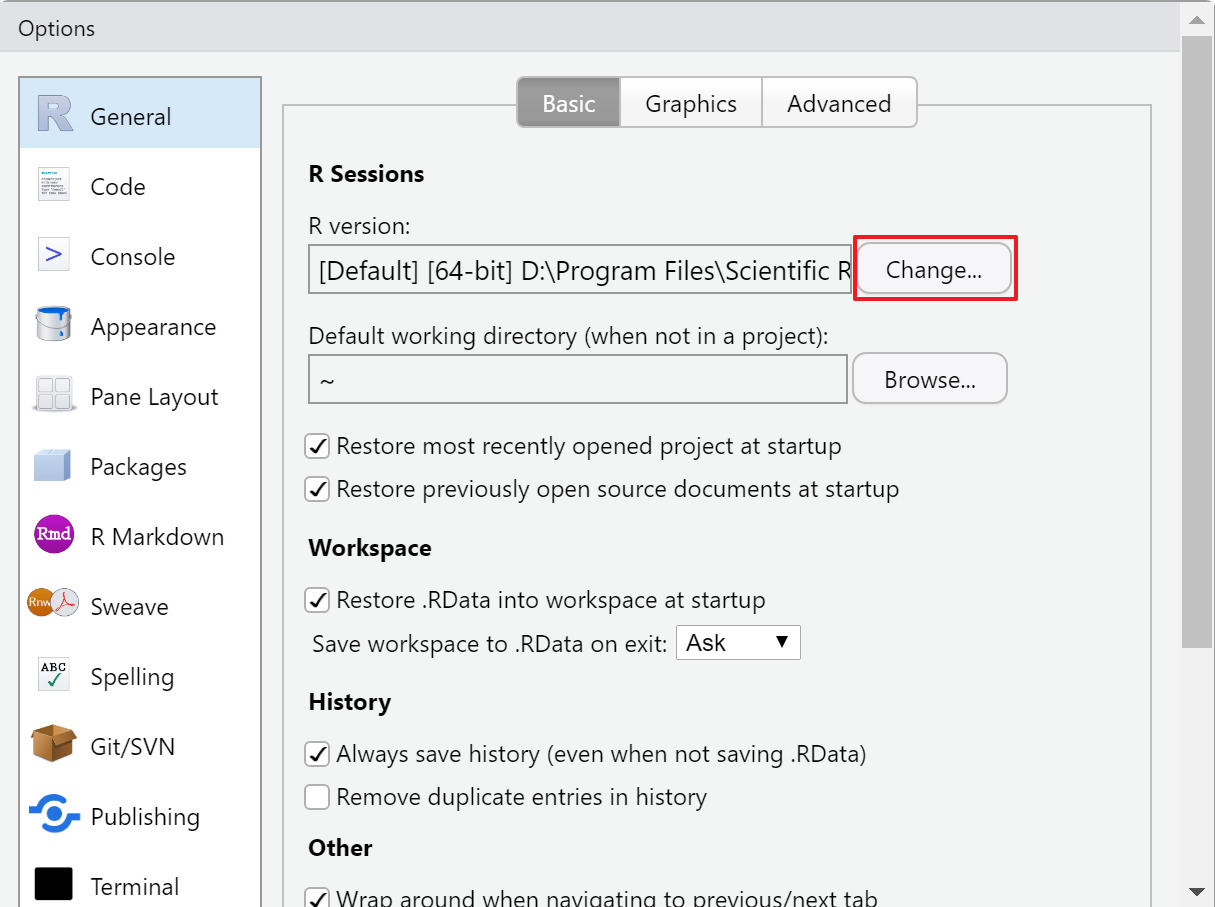This screenshot has width=1215, height=907.
Task: Open the Advanced tab
Action: [x=839, y=104]
